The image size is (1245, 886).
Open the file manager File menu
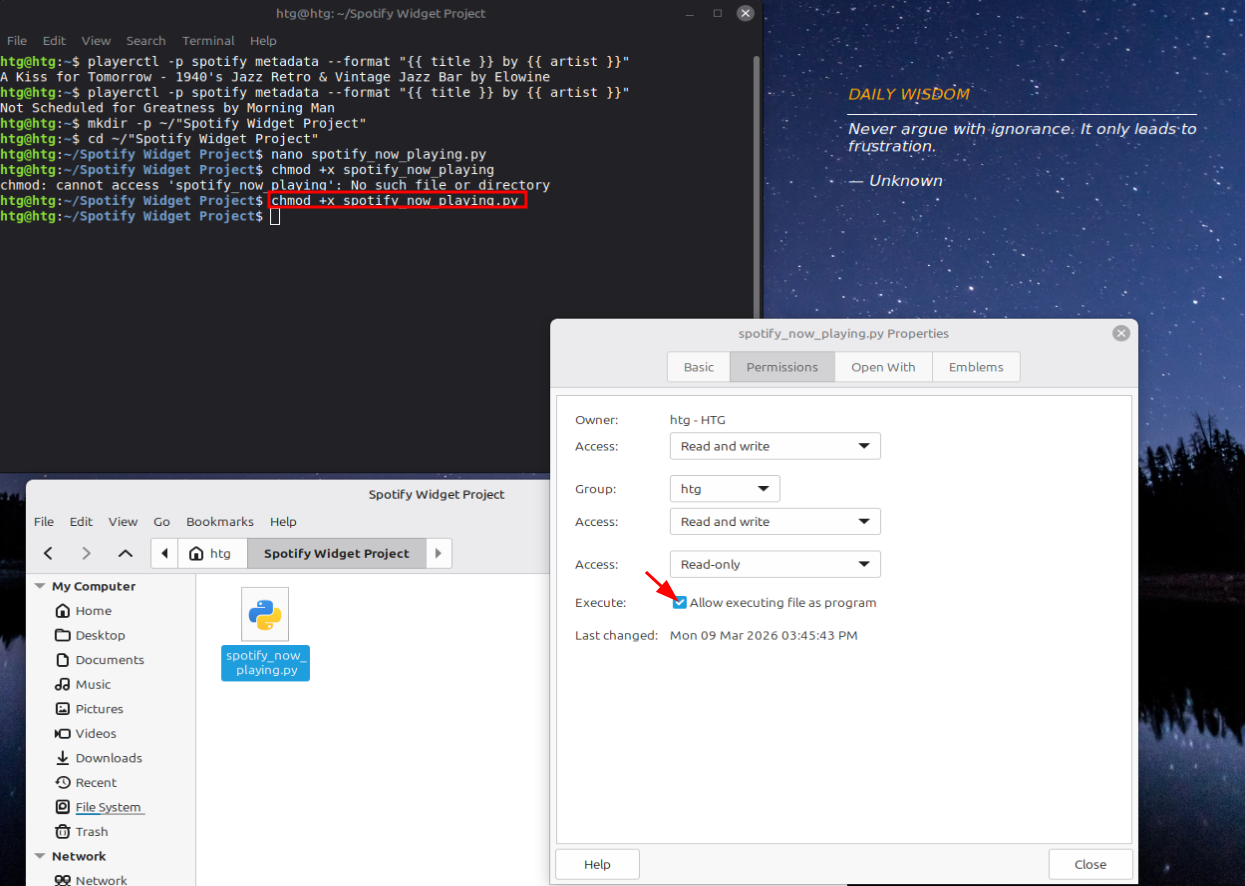click(44, 522)
